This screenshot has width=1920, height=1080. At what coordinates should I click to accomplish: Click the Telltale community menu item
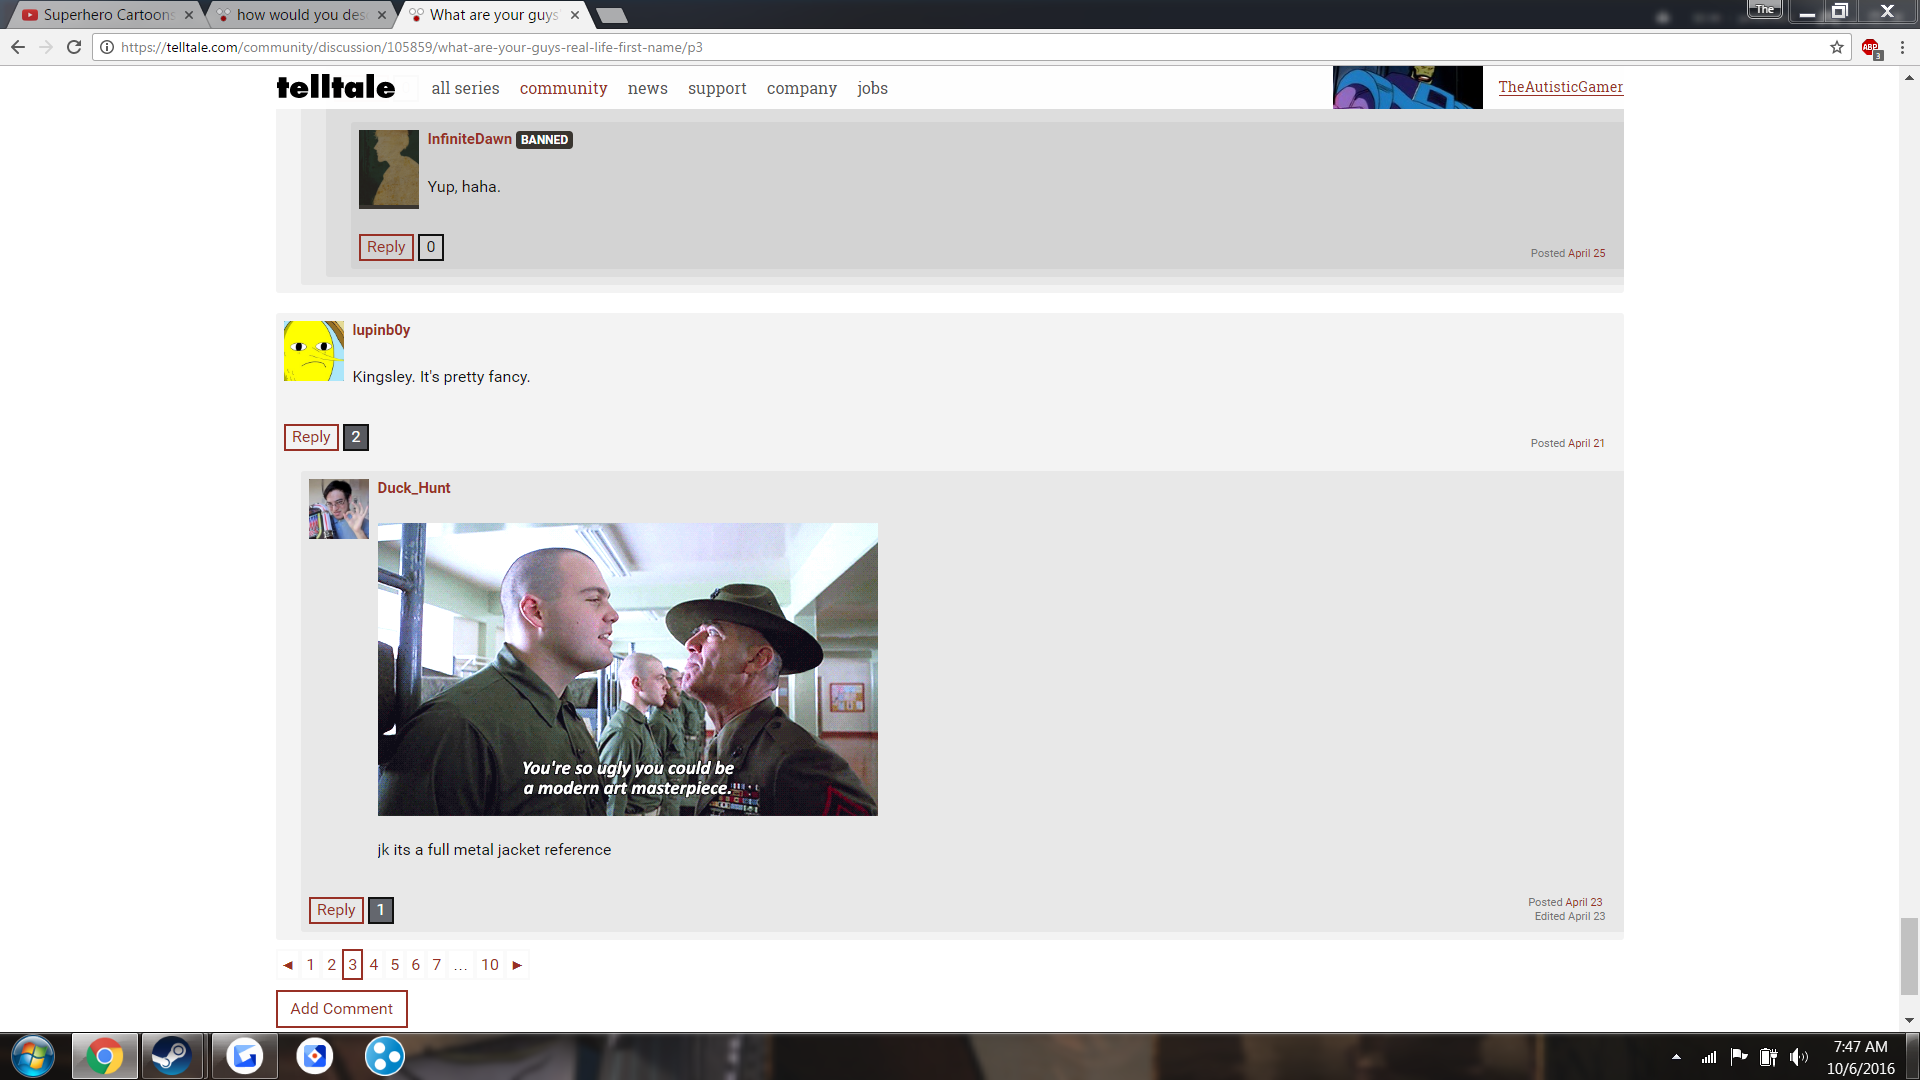(563, 87)
